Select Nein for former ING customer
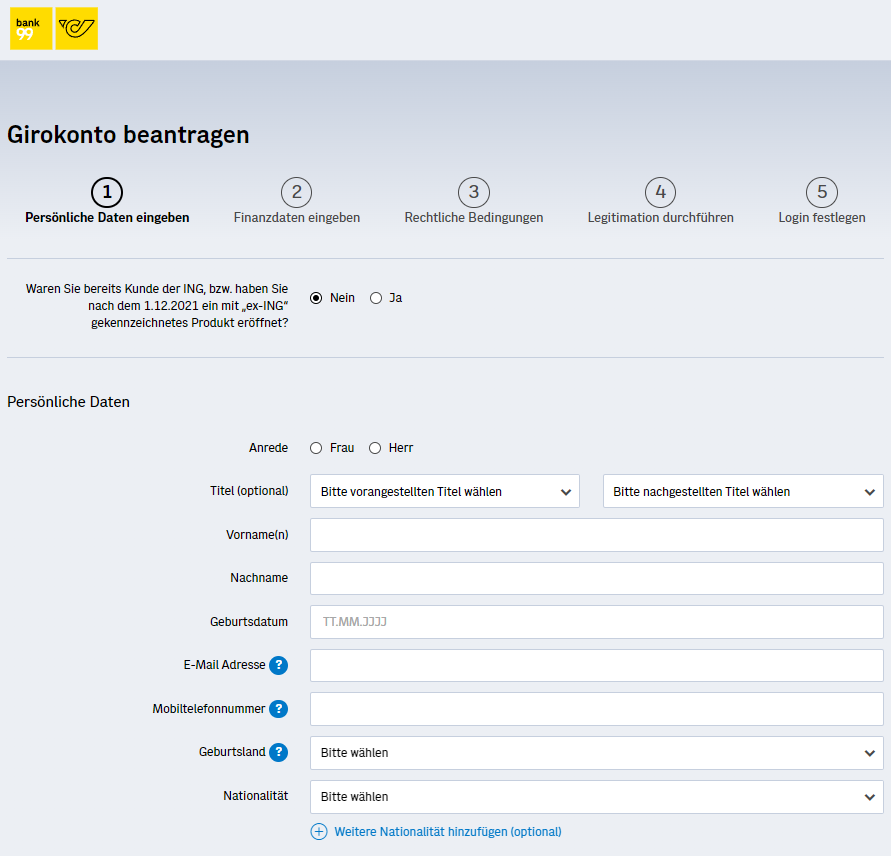Image resolution: width=891 pixels, height=856 pixels. [316, 298]
